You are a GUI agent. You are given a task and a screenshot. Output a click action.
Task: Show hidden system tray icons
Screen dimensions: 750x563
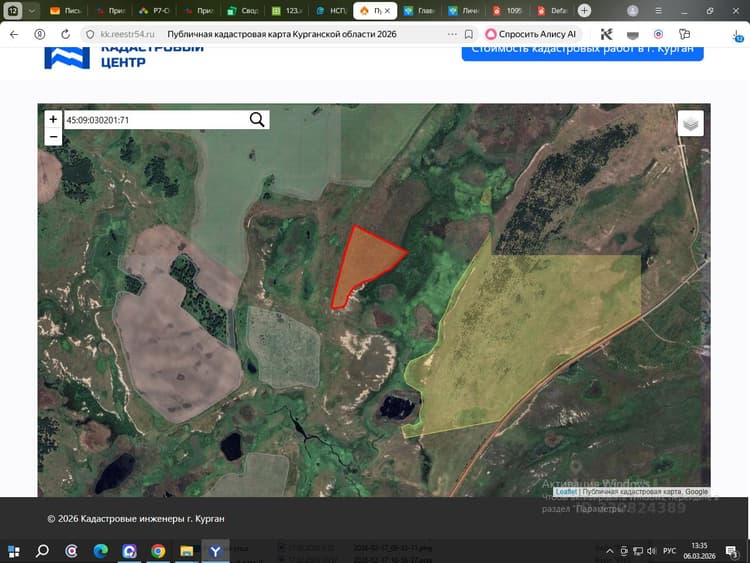(x=609, y=551)
